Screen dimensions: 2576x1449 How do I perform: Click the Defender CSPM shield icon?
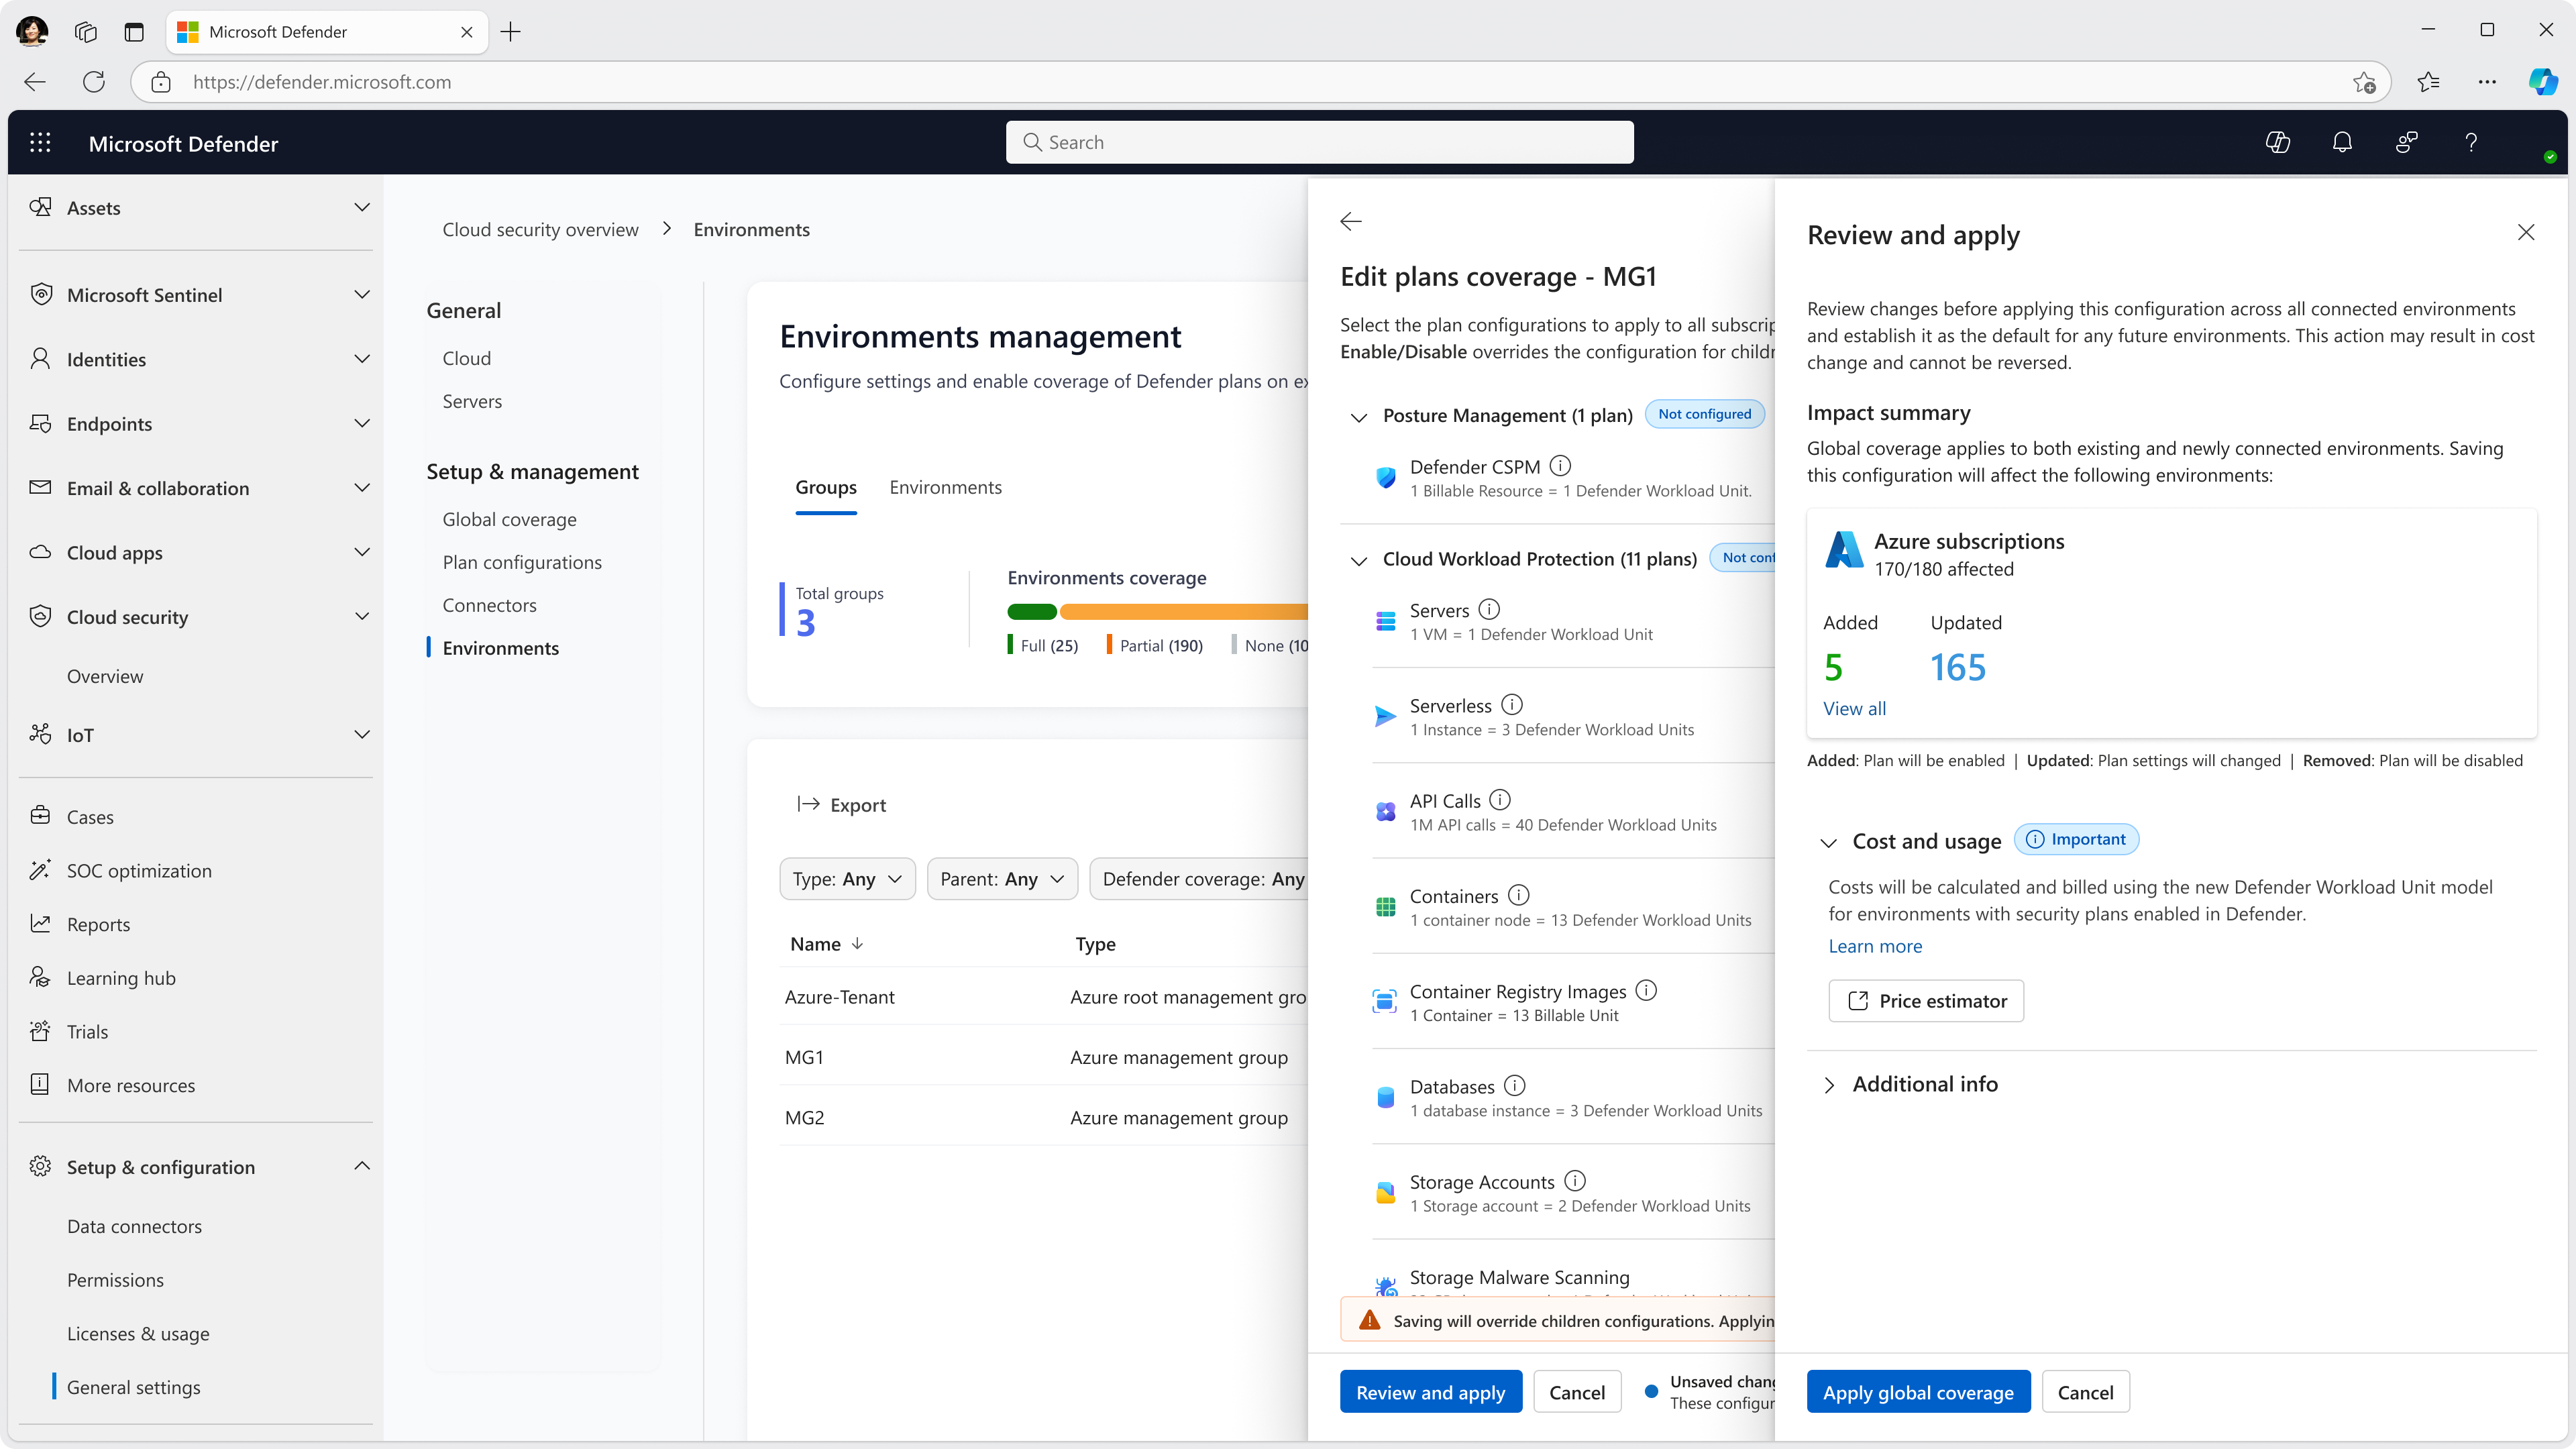point(1386,478)
